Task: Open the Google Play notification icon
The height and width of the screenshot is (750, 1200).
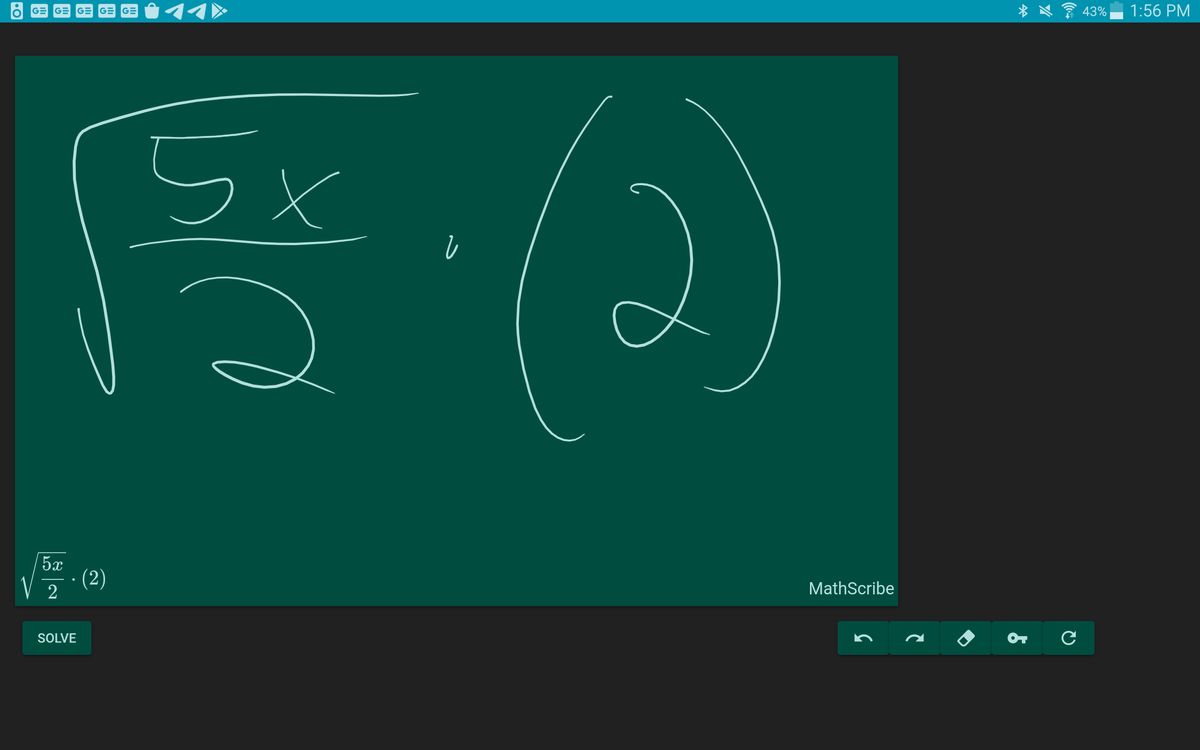Action: [218, 12]
